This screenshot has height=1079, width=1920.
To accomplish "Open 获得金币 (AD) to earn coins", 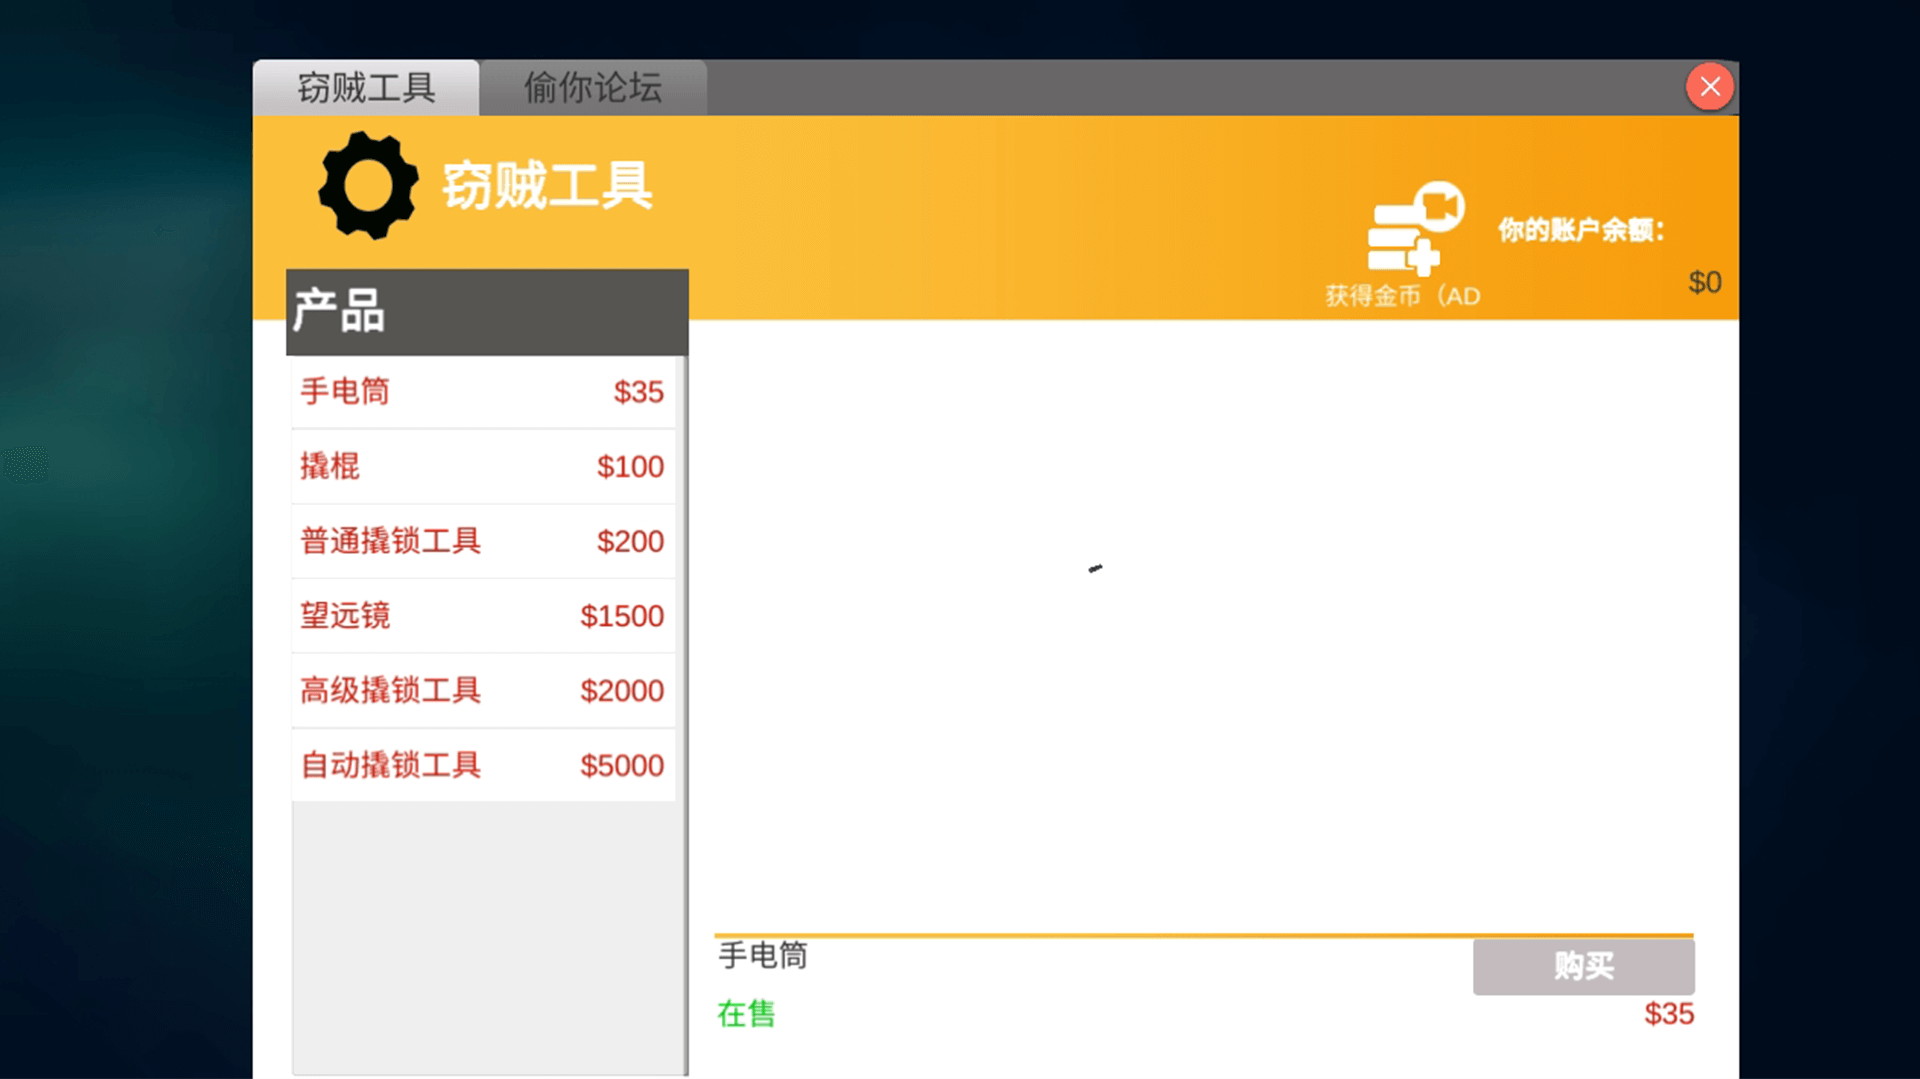I will [1402, 295].
